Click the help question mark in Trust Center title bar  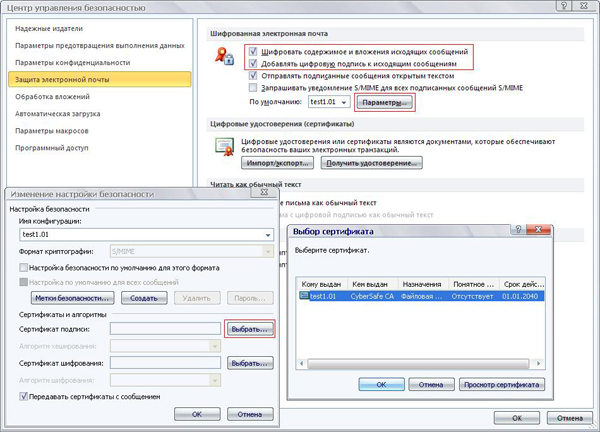pyautogui.click(x=564, y=6)
